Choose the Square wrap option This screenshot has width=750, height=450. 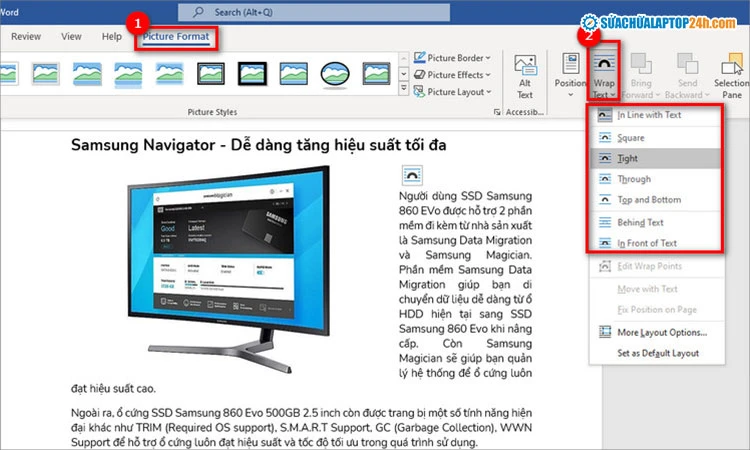tap(655, 138)
